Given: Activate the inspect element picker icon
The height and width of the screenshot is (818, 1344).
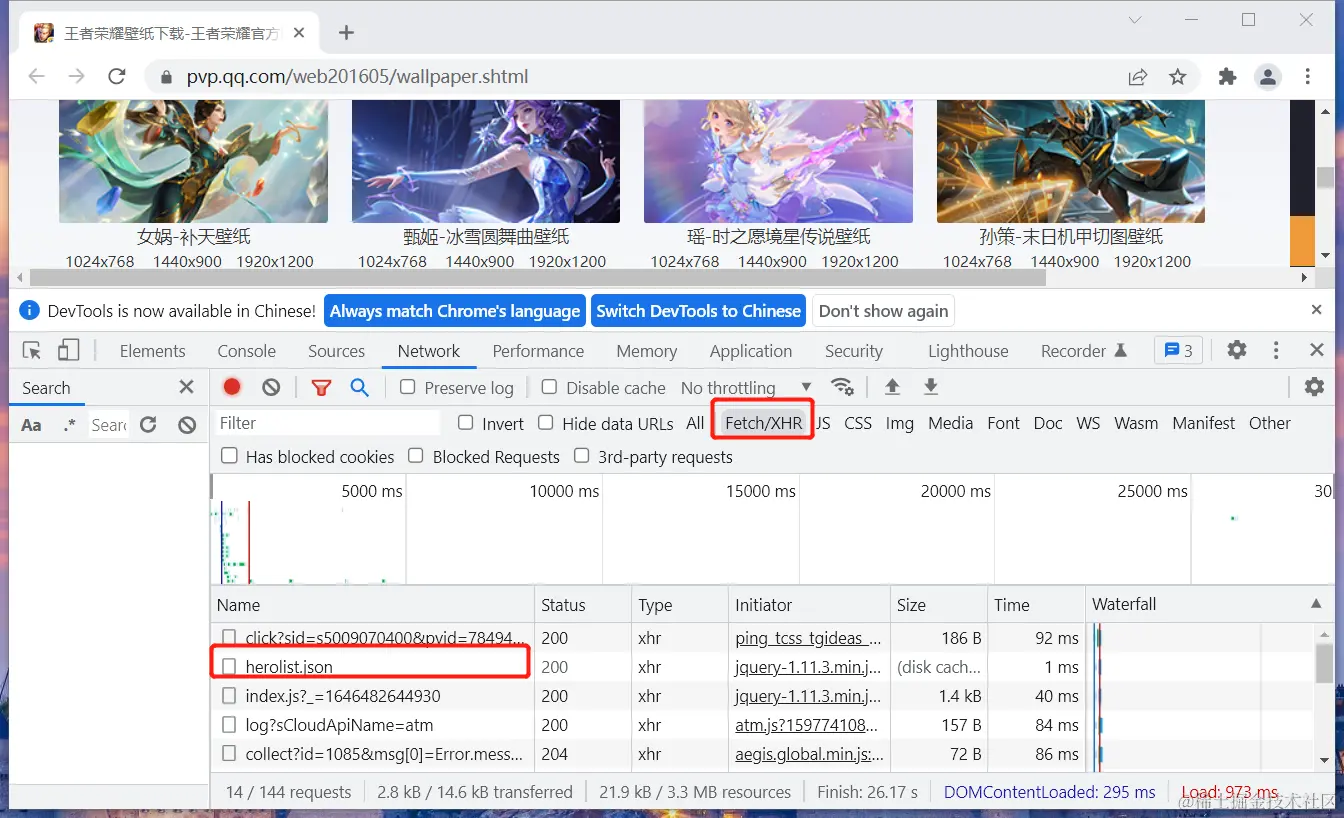Looking at the screenshot, I should 33,350.
